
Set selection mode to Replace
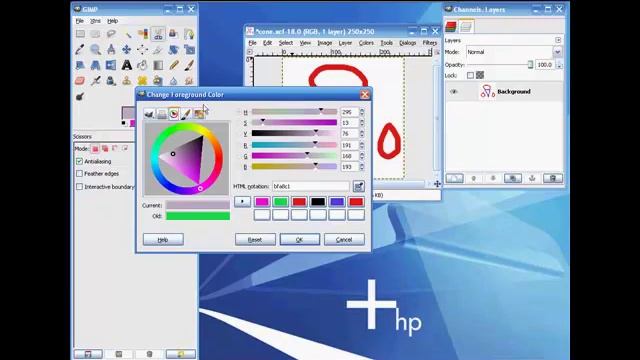click(95, 149)
